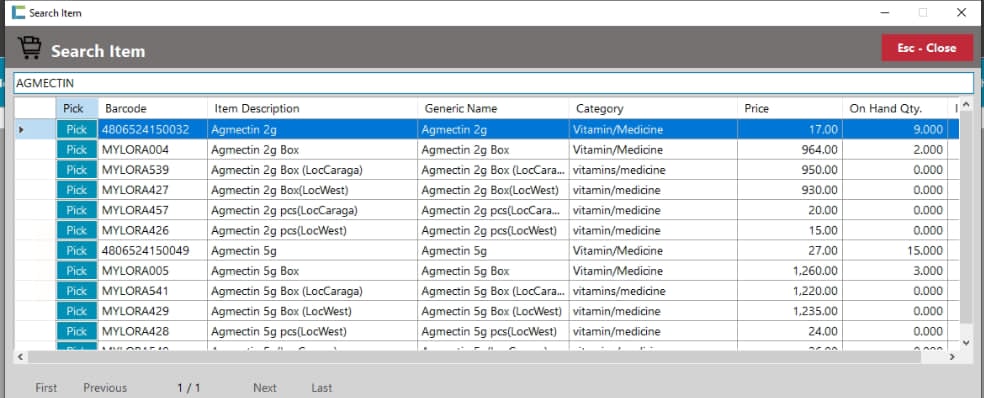
Task: Click the Pick column header
Action: pyautogui.click(x=77, y=109)
